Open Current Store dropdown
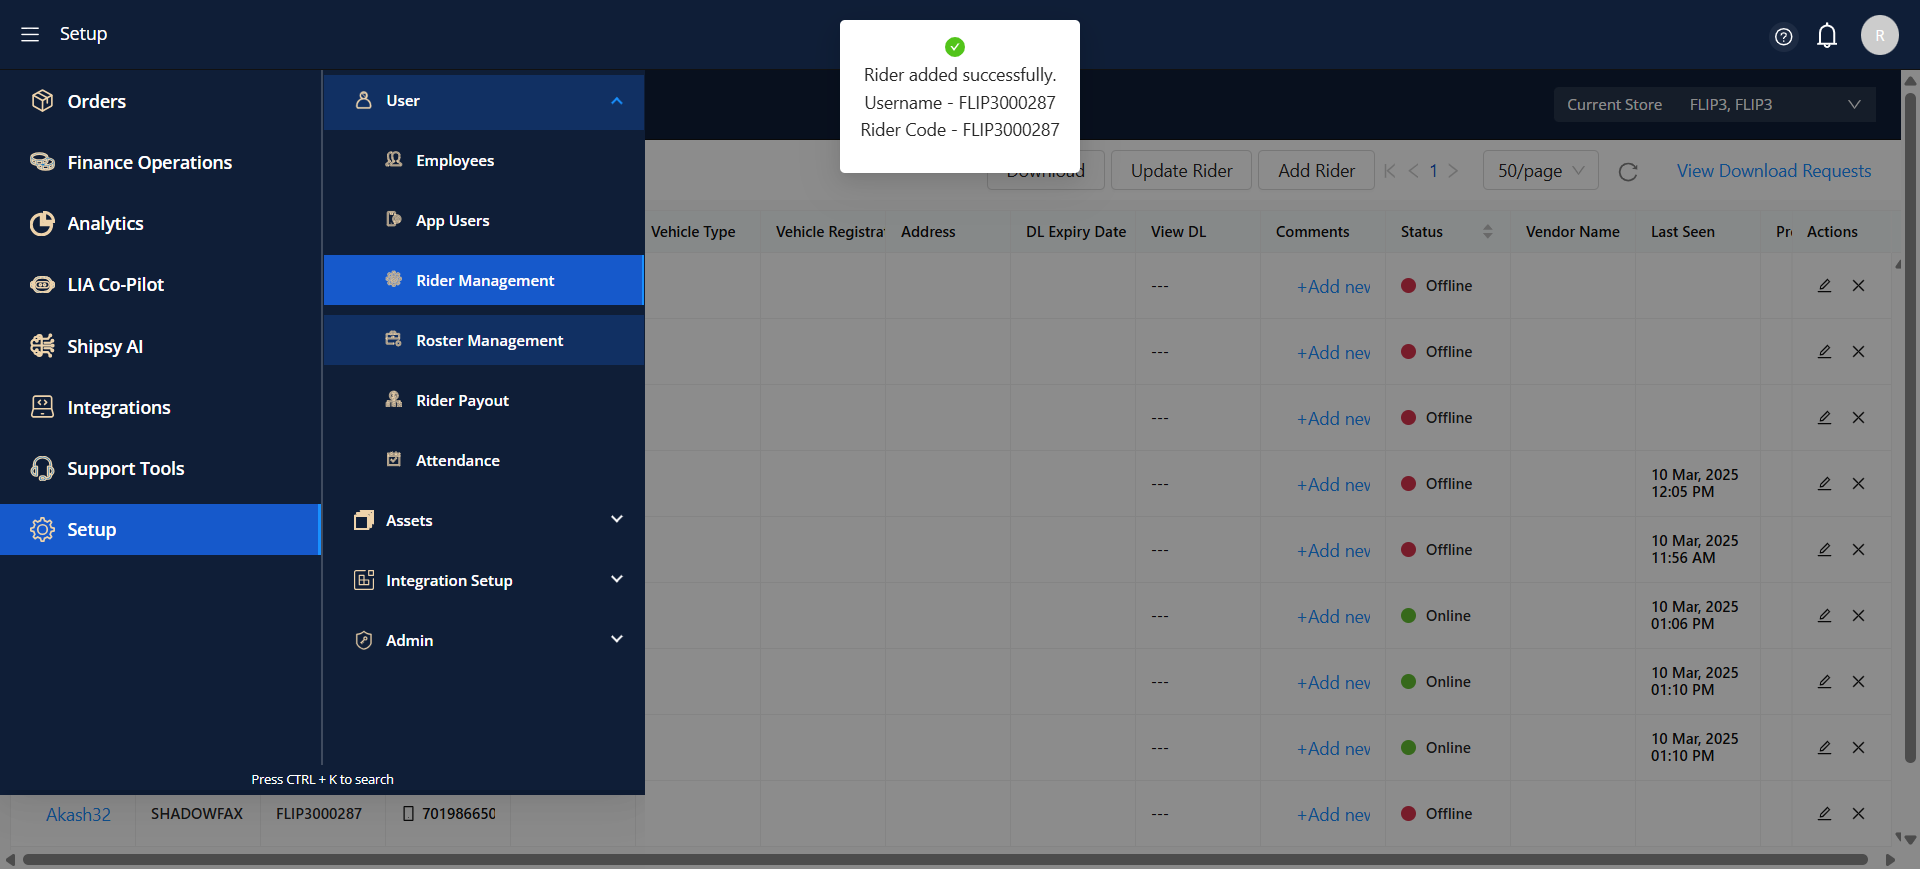The height and width of the screenshot is (869, 1920). tap(1714, 104)
